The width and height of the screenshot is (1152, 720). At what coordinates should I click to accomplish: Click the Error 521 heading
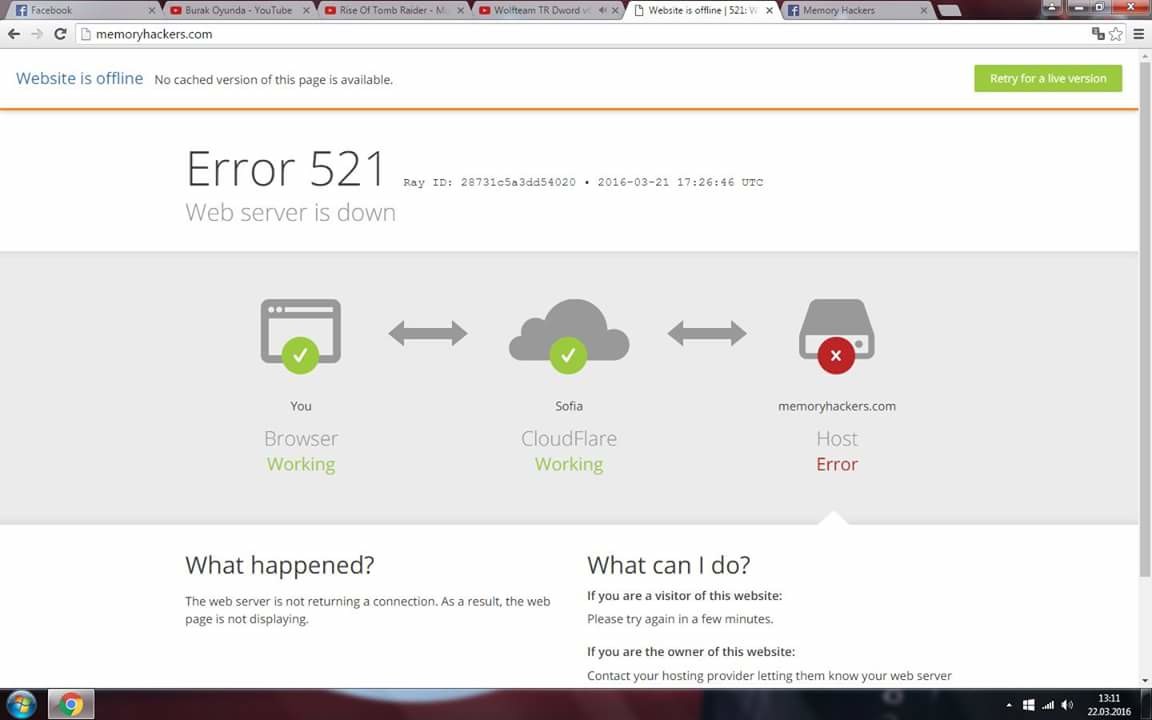(x=285, y=169)
